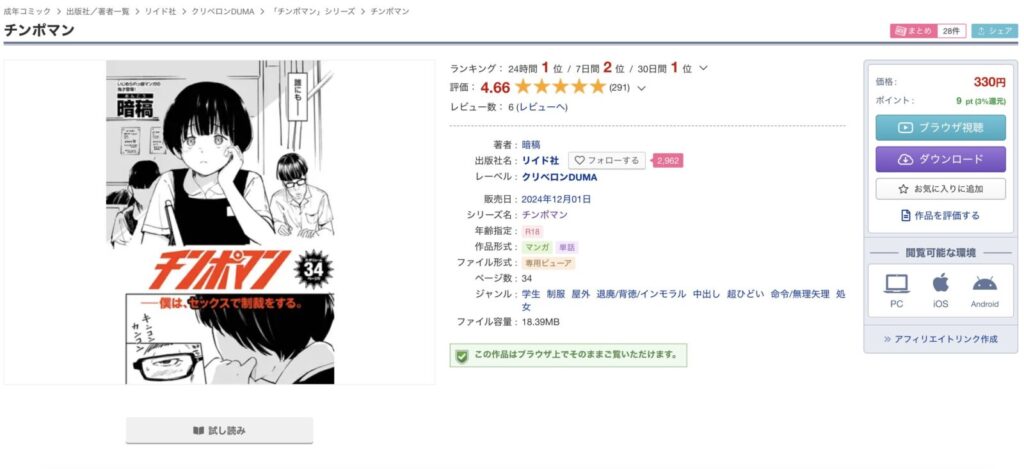1024x469 pixels.
Task: Click the シェア share button
Action: pyautogui.click(x=995, y=31)
